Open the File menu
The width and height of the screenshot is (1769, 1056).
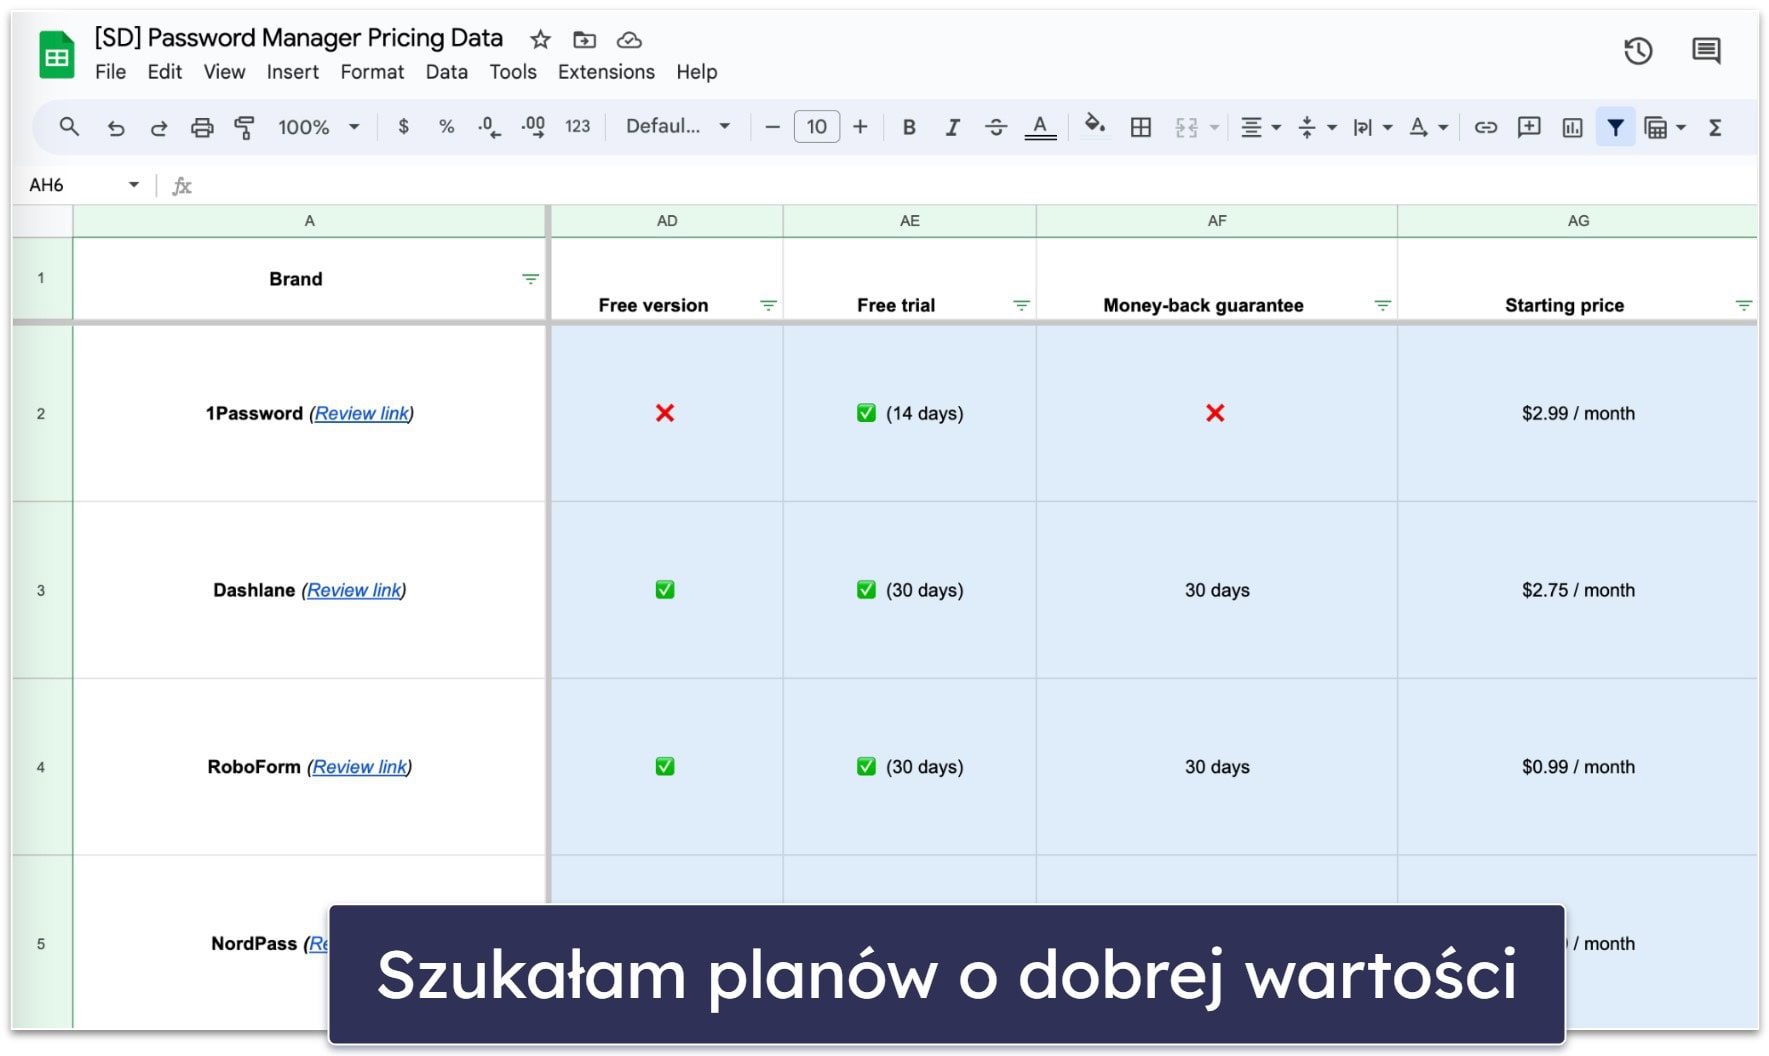[110, 72]
